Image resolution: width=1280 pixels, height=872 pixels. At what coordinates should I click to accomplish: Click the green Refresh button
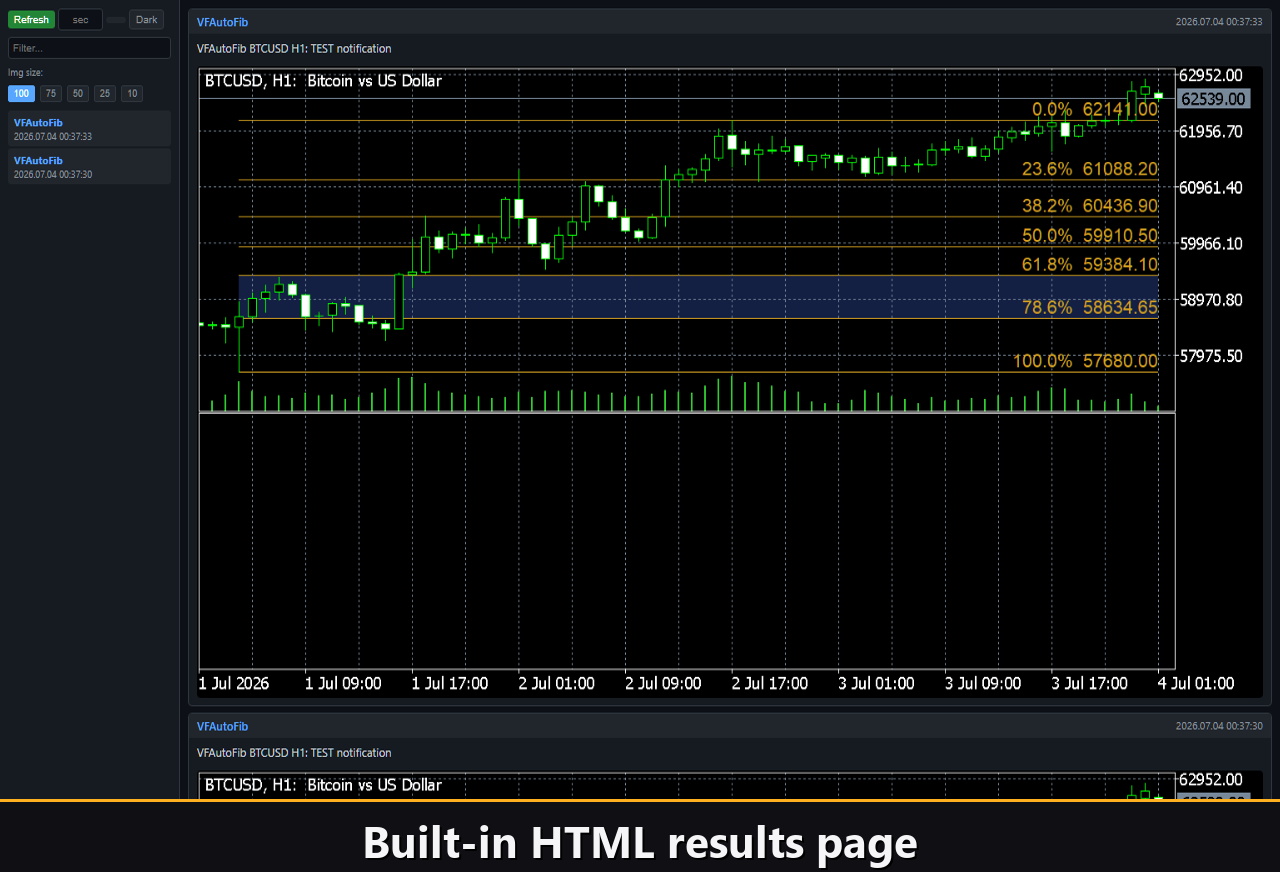(31, 20)
